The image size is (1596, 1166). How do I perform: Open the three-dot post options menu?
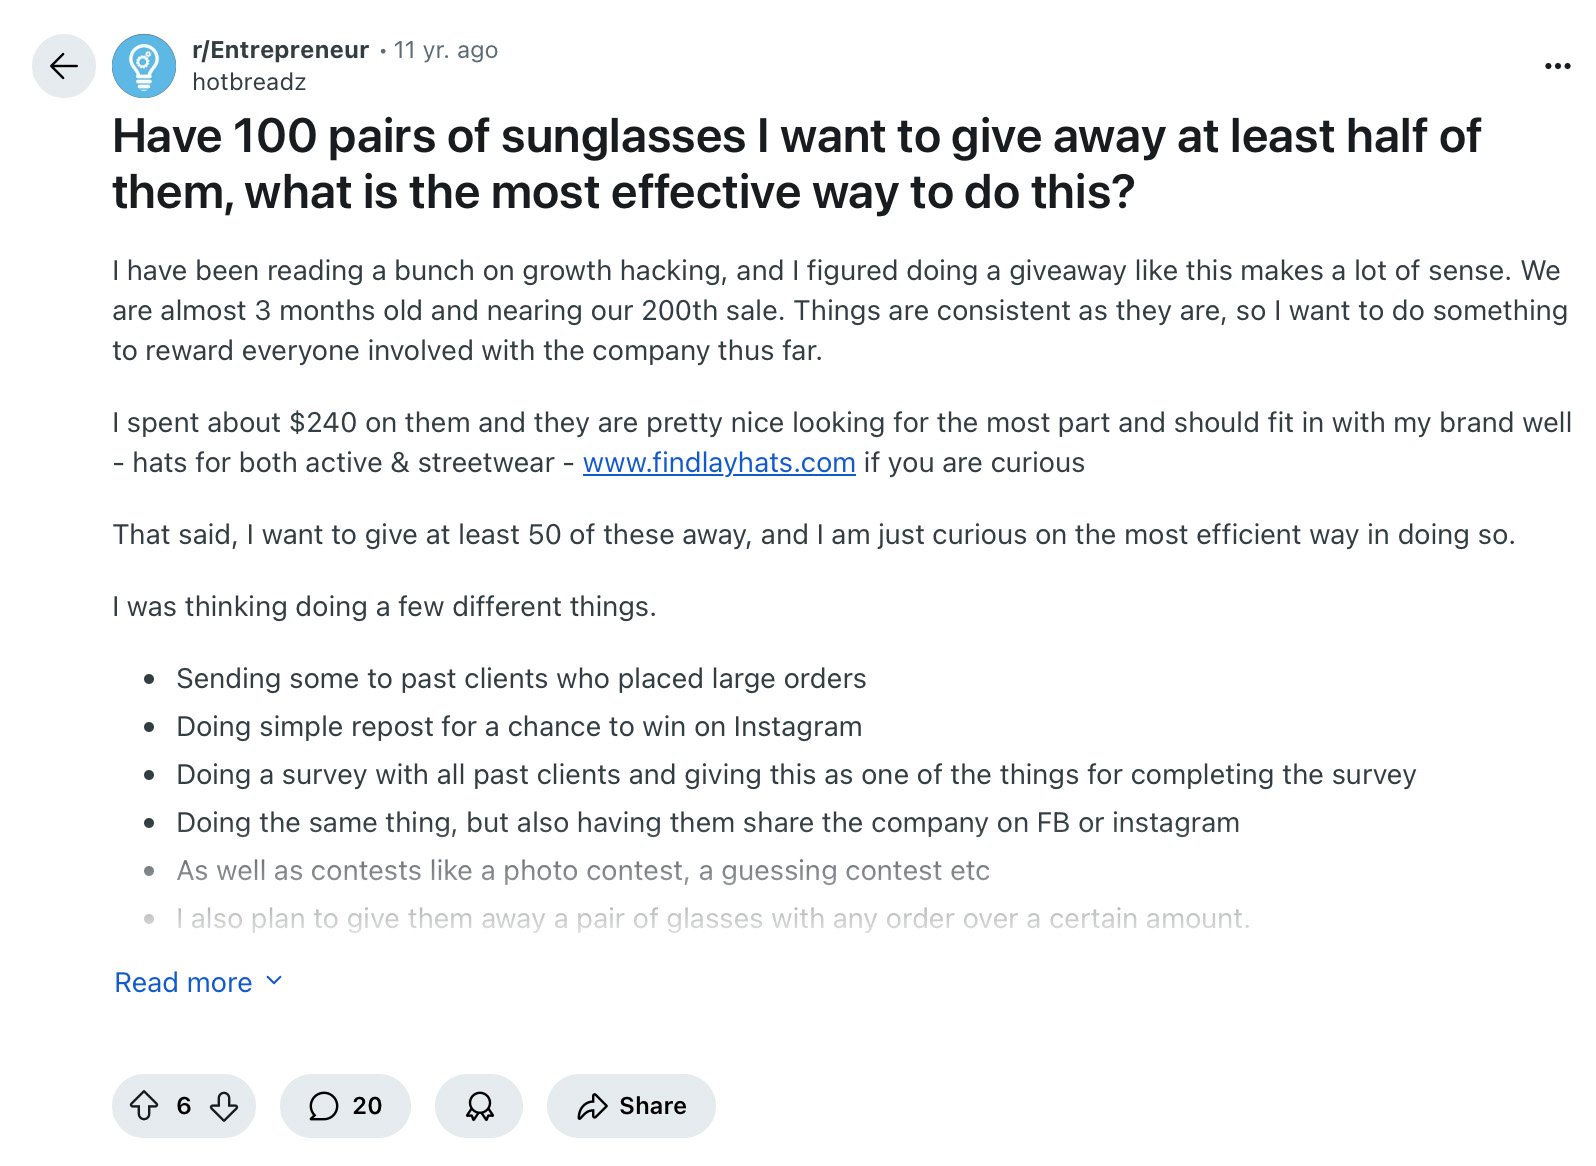(x=1557, y=66)
